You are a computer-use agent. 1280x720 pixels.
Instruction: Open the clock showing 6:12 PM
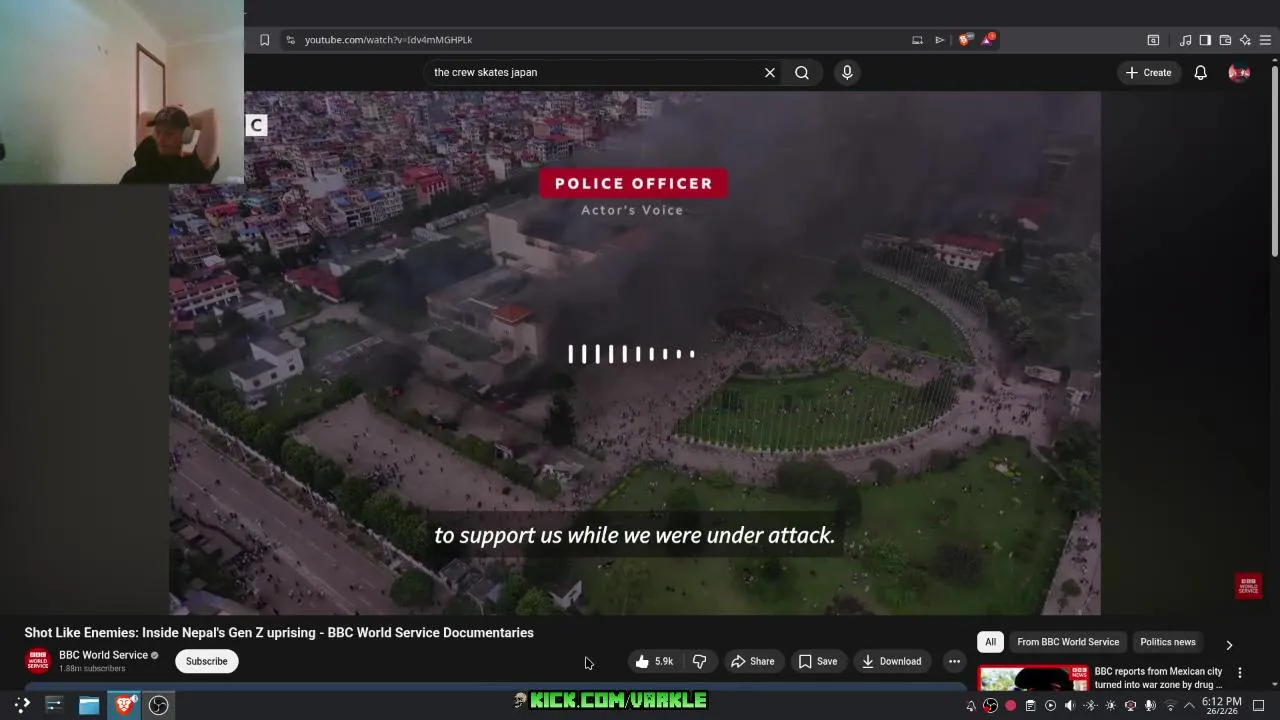(x=1221, y=706)
